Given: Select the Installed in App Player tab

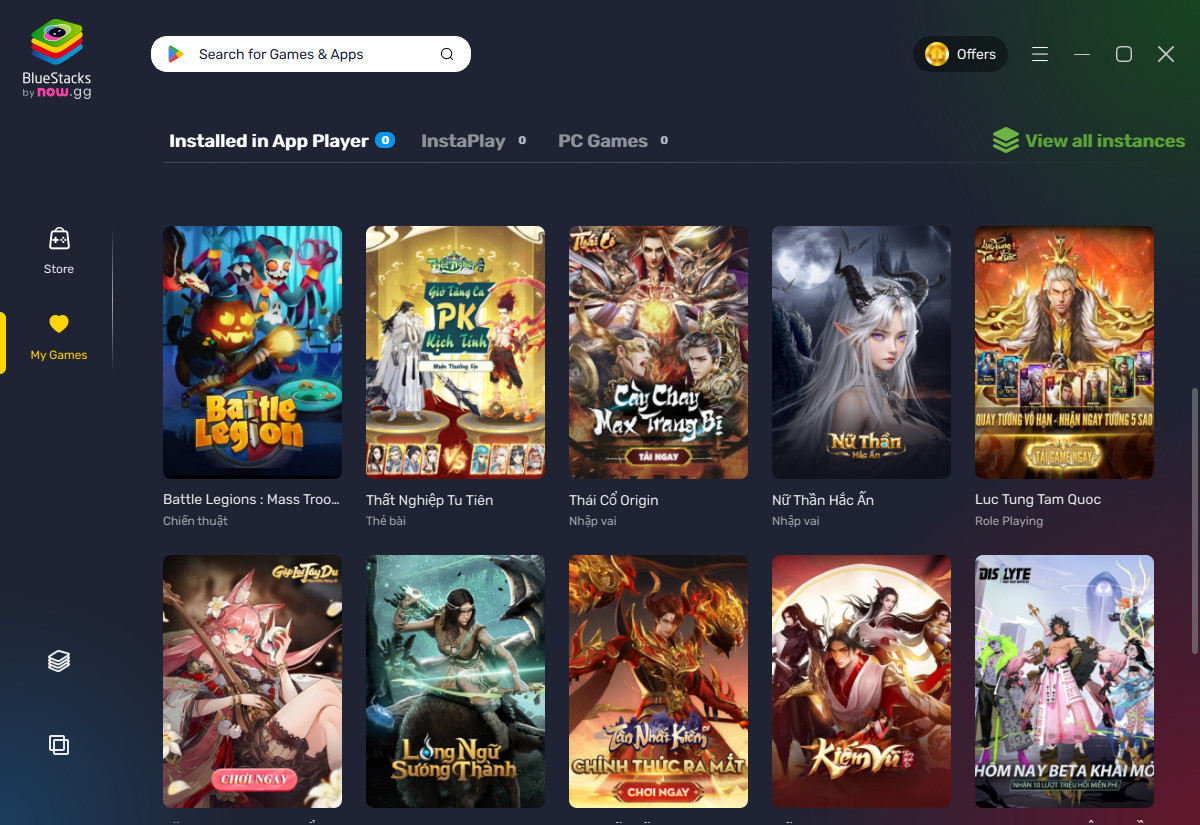Looking at the screenshot, I should pos(268,140).
